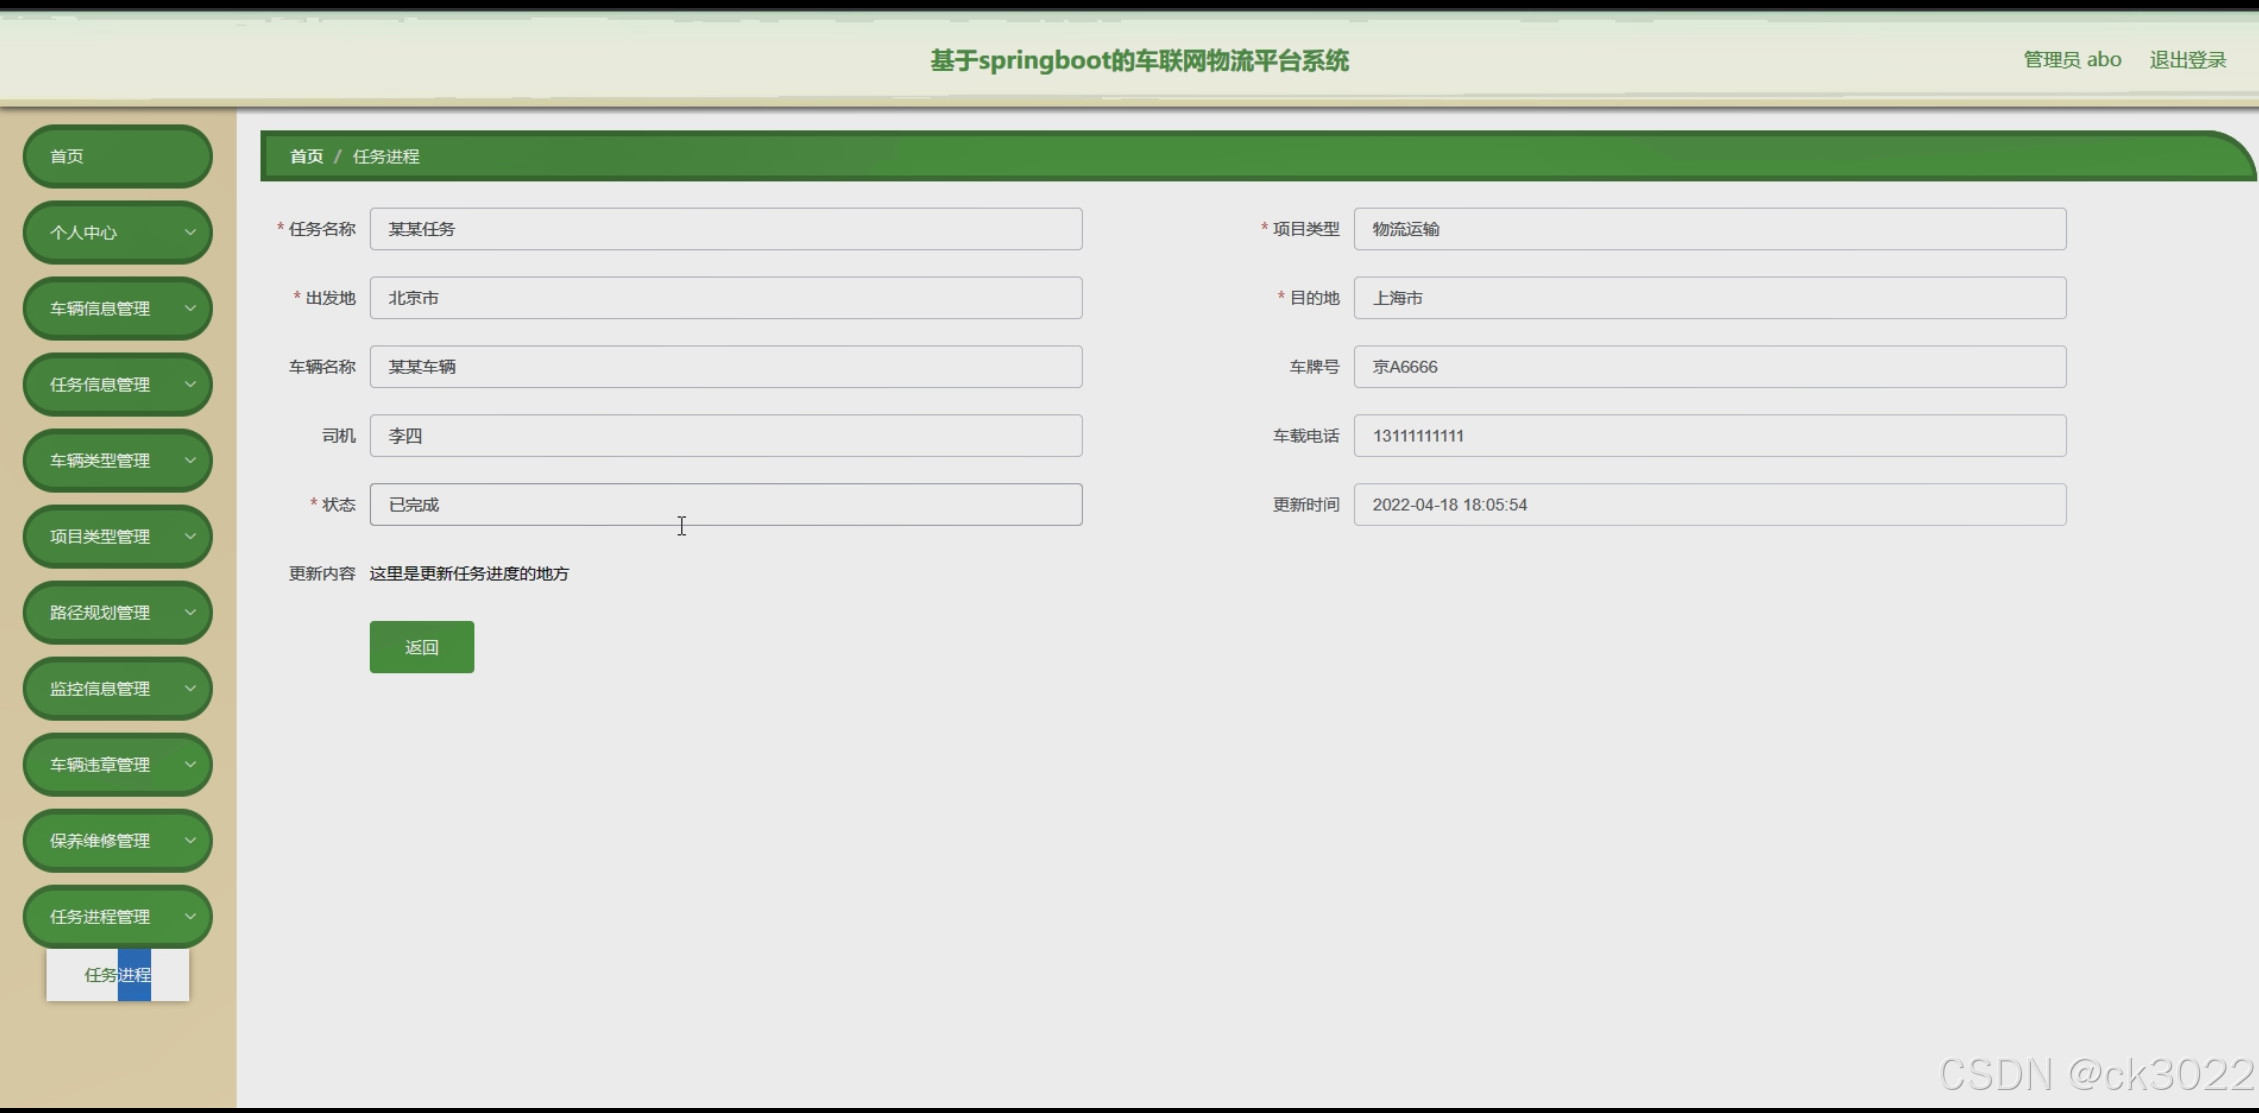Screen dimensions: 2259x1113
Task: Open the 首页 breadcrumb link
Action: click(x=306, y=156)
